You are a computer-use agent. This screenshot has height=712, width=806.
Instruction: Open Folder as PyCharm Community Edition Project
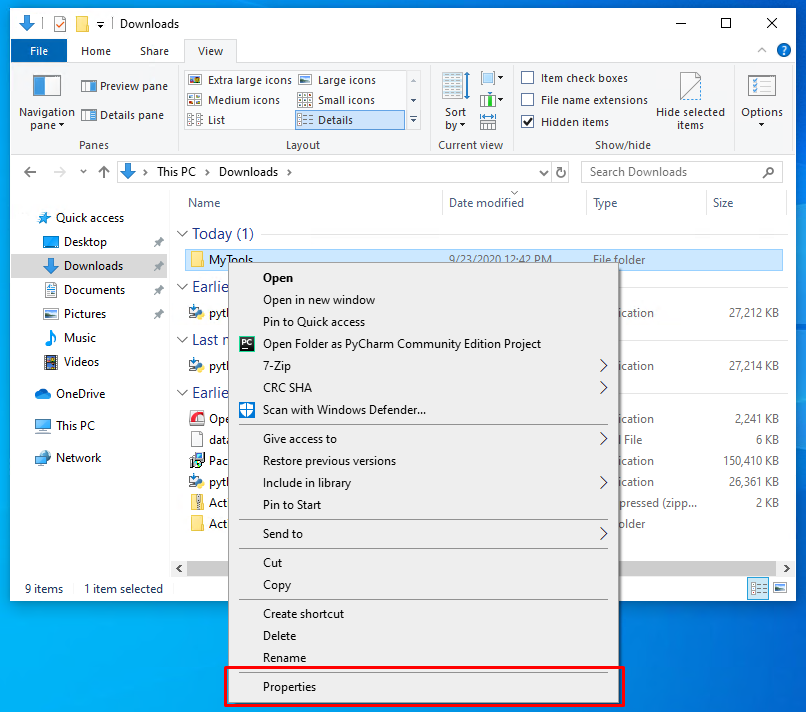coord(401,343)
